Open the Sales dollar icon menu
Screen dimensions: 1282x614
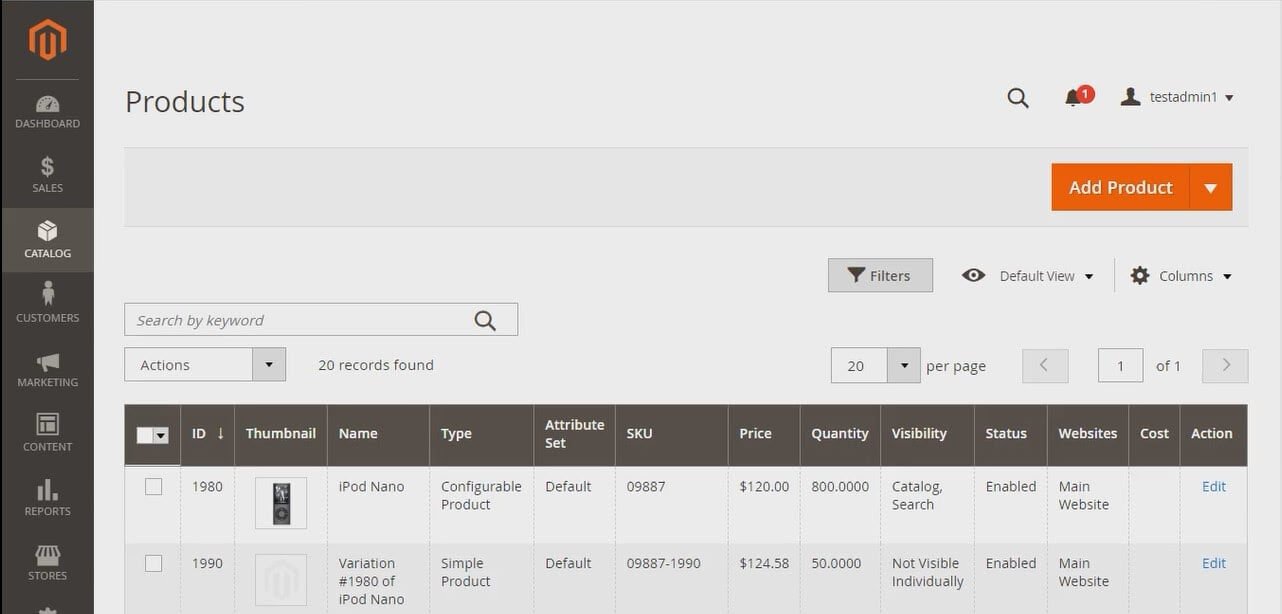[x=47, y=167]
